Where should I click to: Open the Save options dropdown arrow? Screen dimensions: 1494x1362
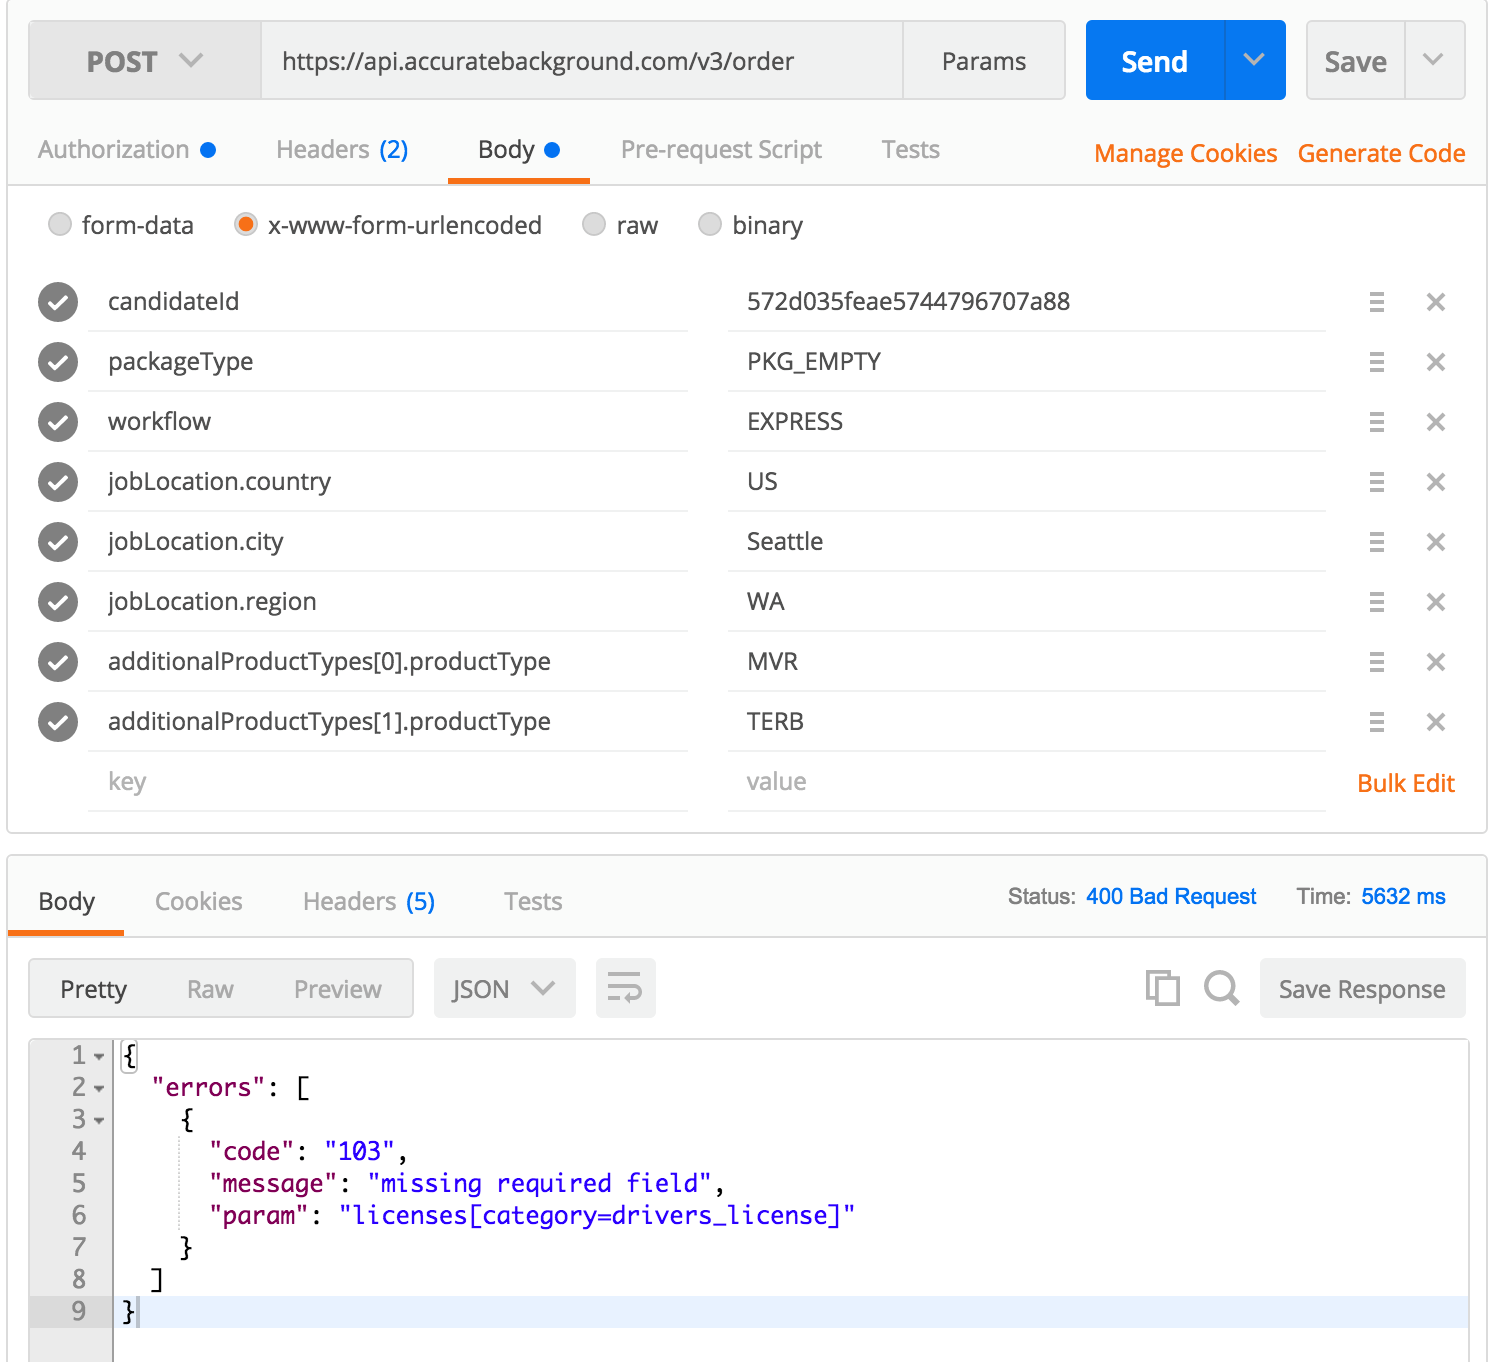click(x=1434, y=60)
